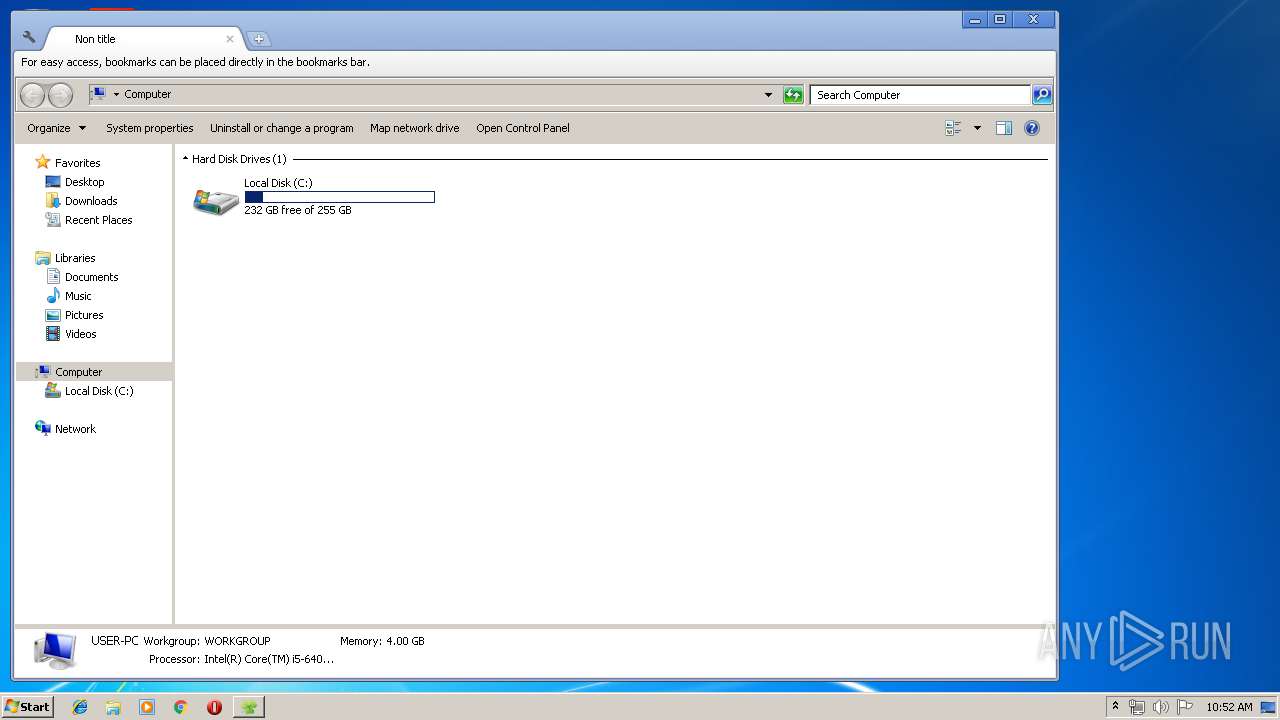Open the Music library
The image size is (1280, 720).
point(78,296)
